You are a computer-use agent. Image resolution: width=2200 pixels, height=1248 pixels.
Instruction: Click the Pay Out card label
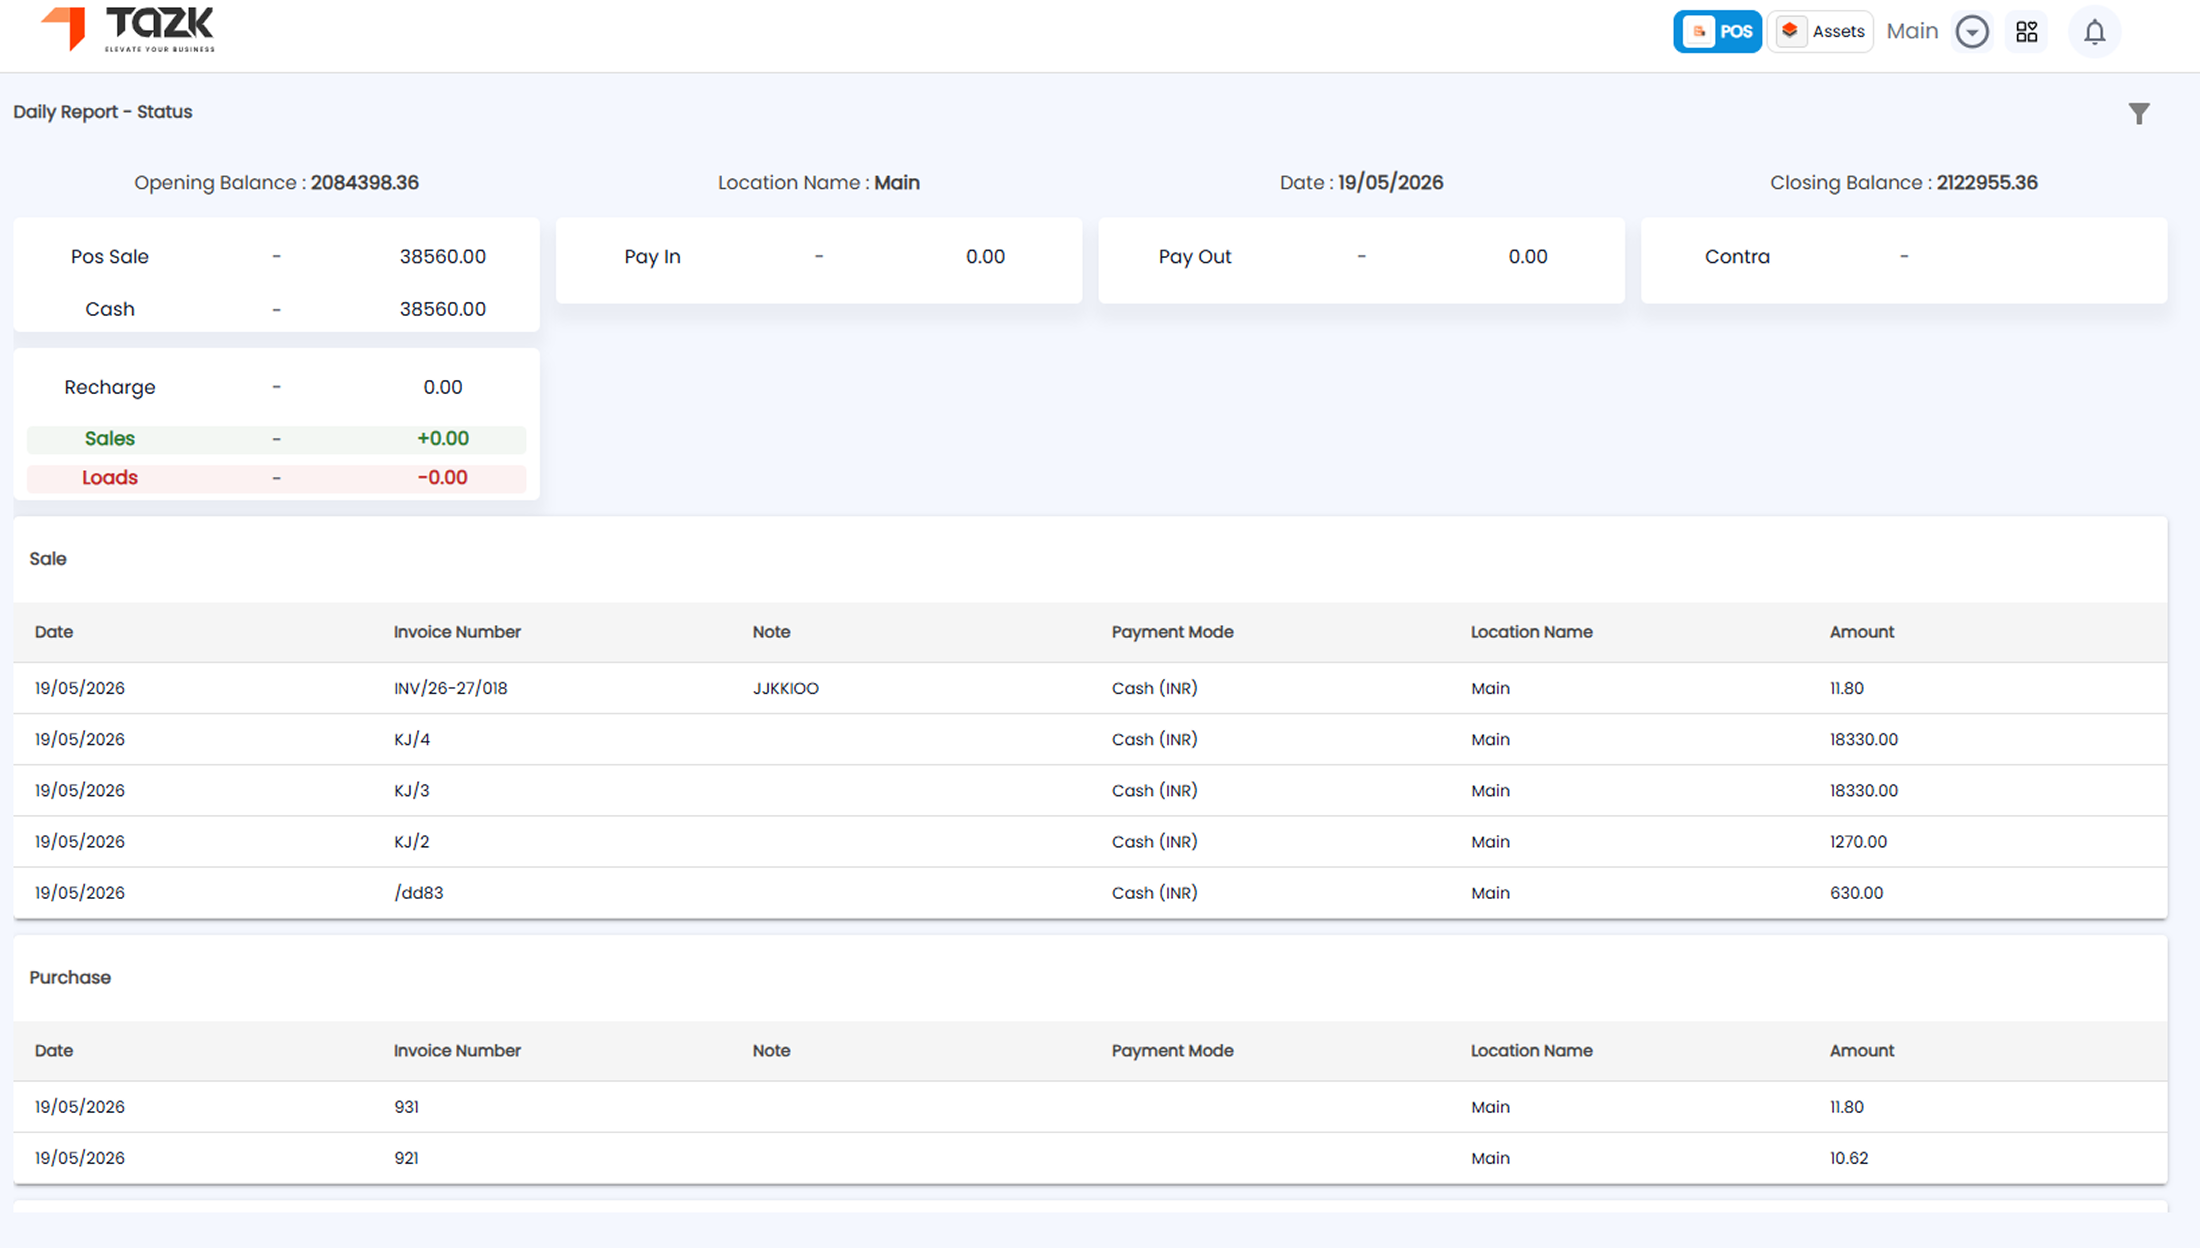1195,257
